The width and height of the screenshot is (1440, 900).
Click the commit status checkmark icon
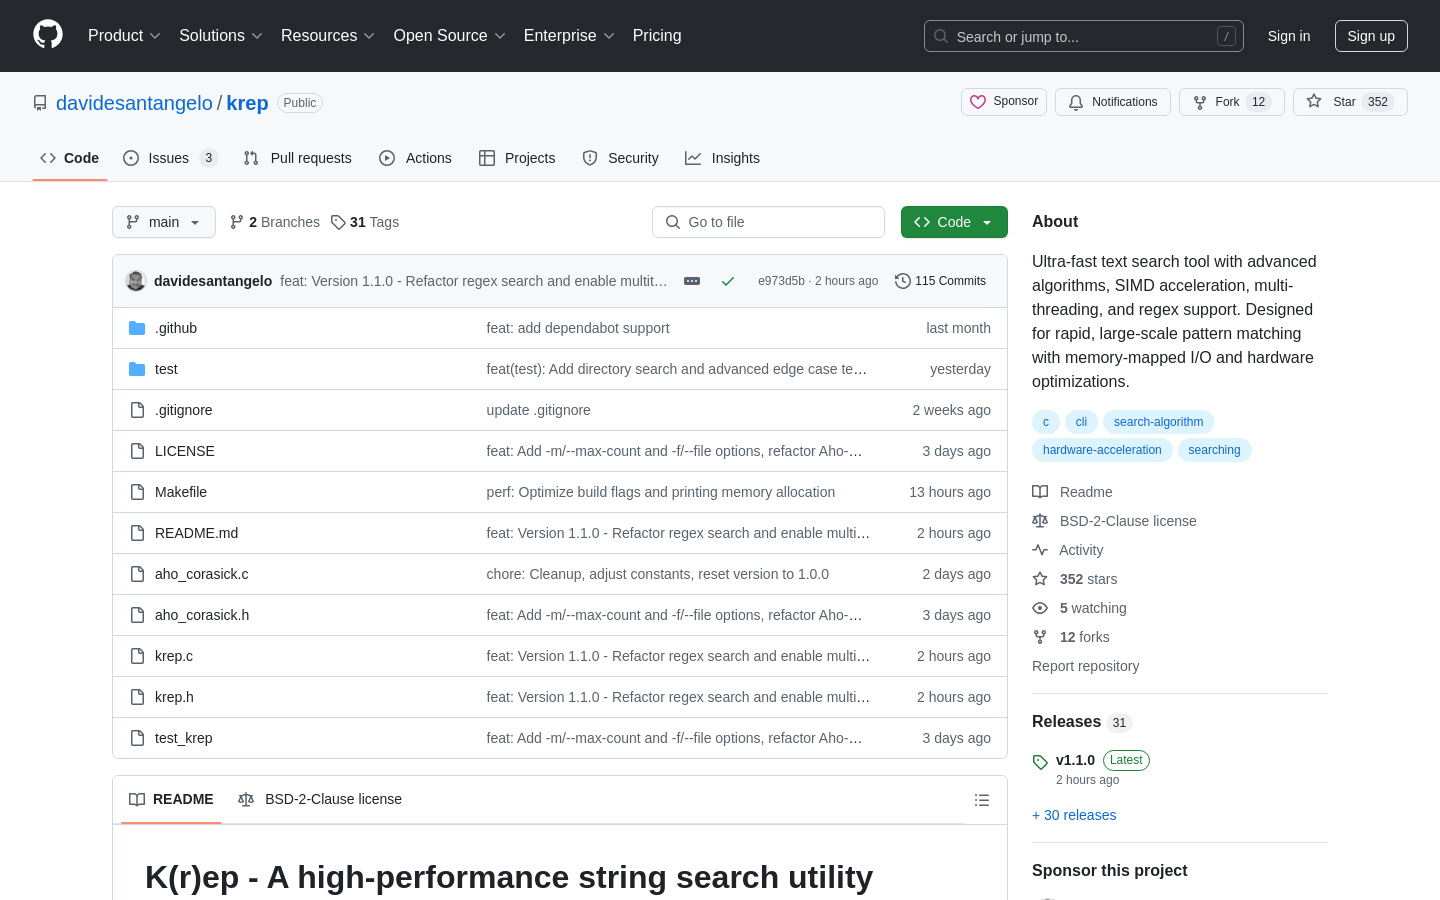(x=728, y=281)
